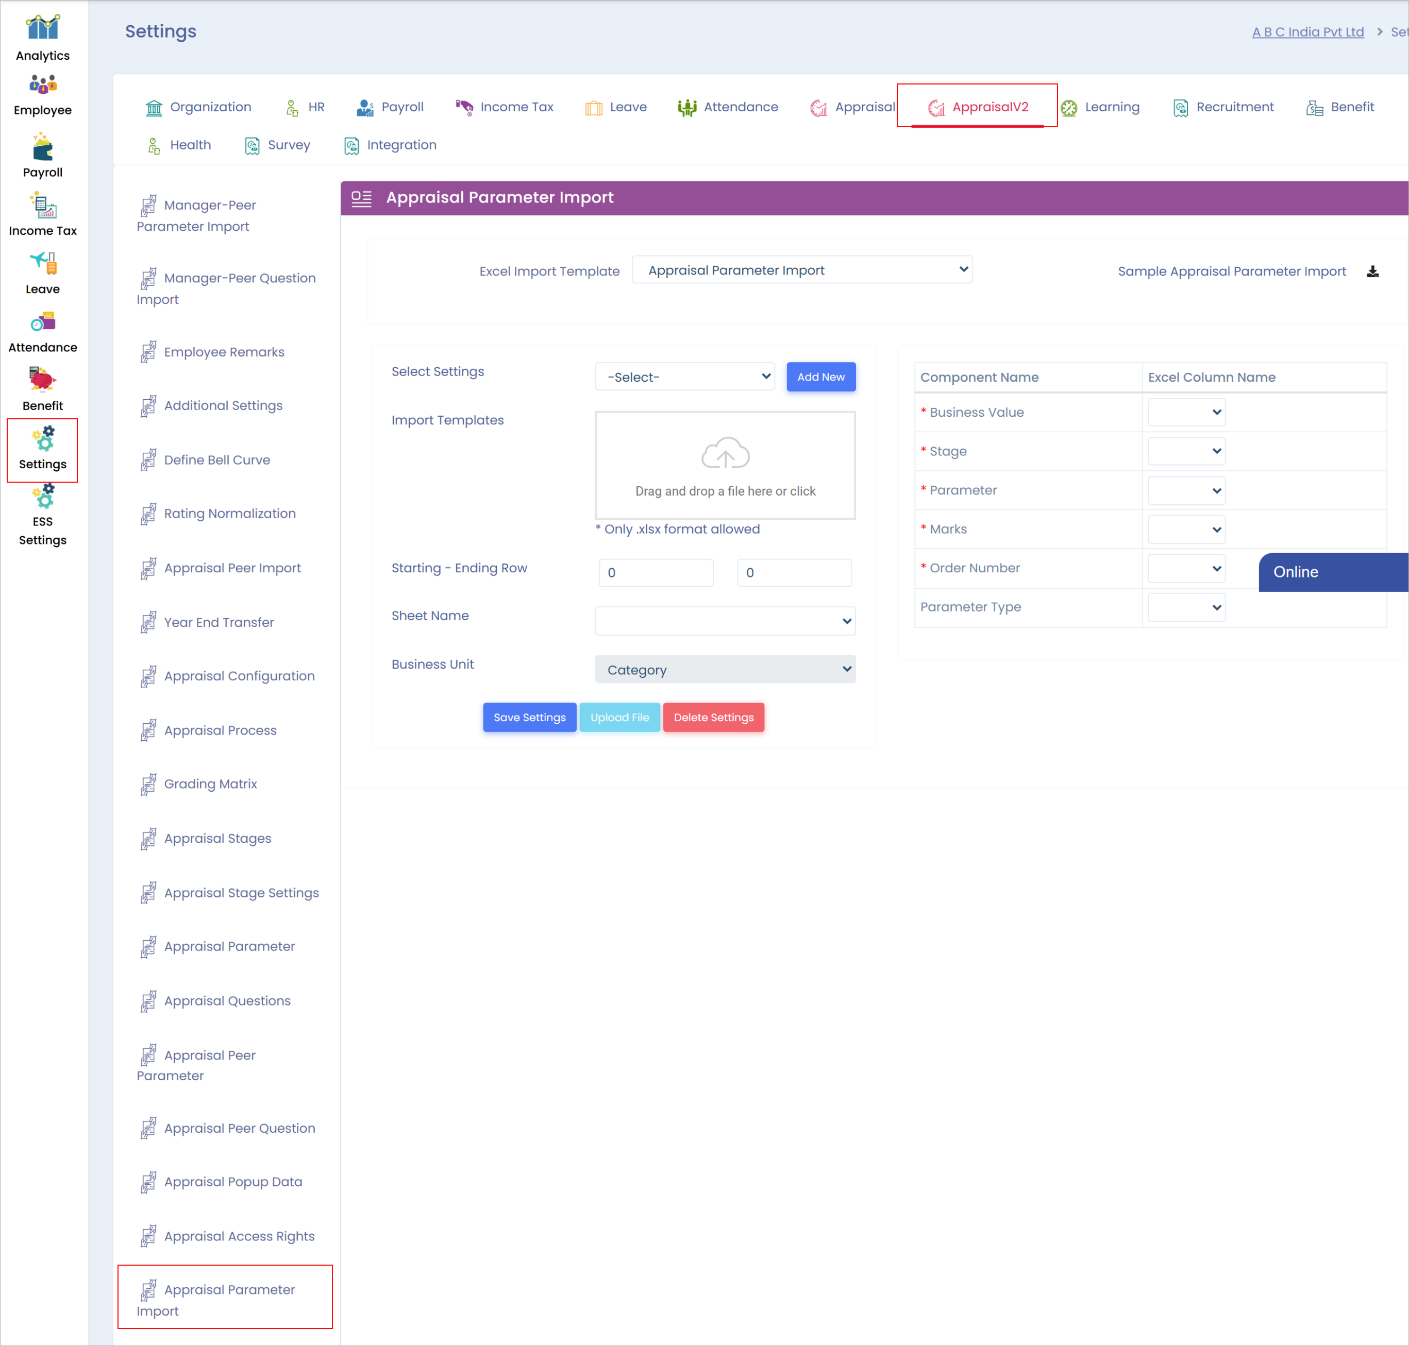Switch to the Recruitment tab

pos(1223,107)
